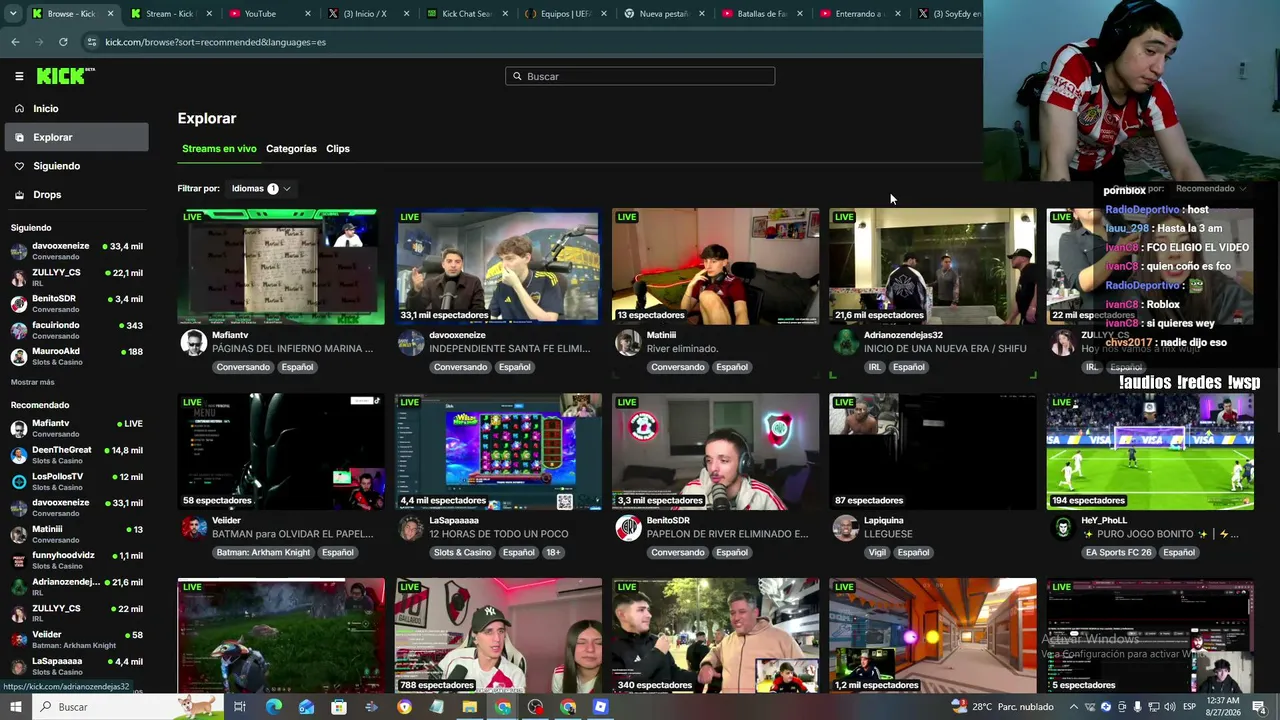The width and height of the screenshot is (1280, 720).
Task: Click HeY_PhoLL avatar under FC 26 stream
Action: pyautogui.click(x=1063, y=528)
